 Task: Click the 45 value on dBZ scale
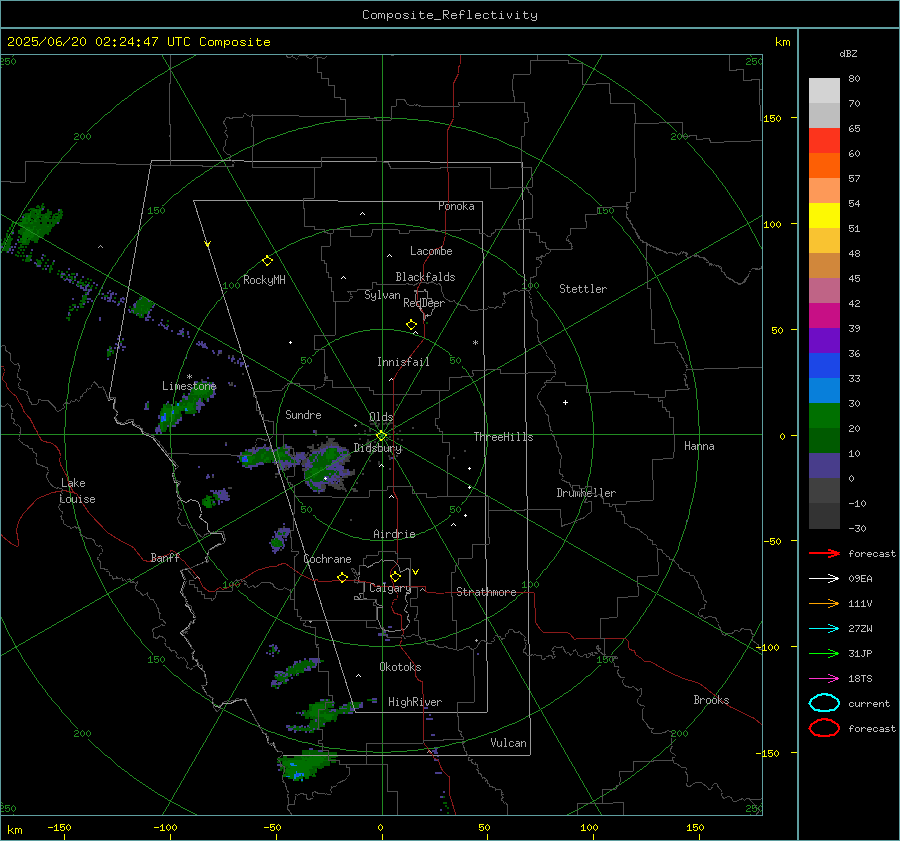(854, 278)
